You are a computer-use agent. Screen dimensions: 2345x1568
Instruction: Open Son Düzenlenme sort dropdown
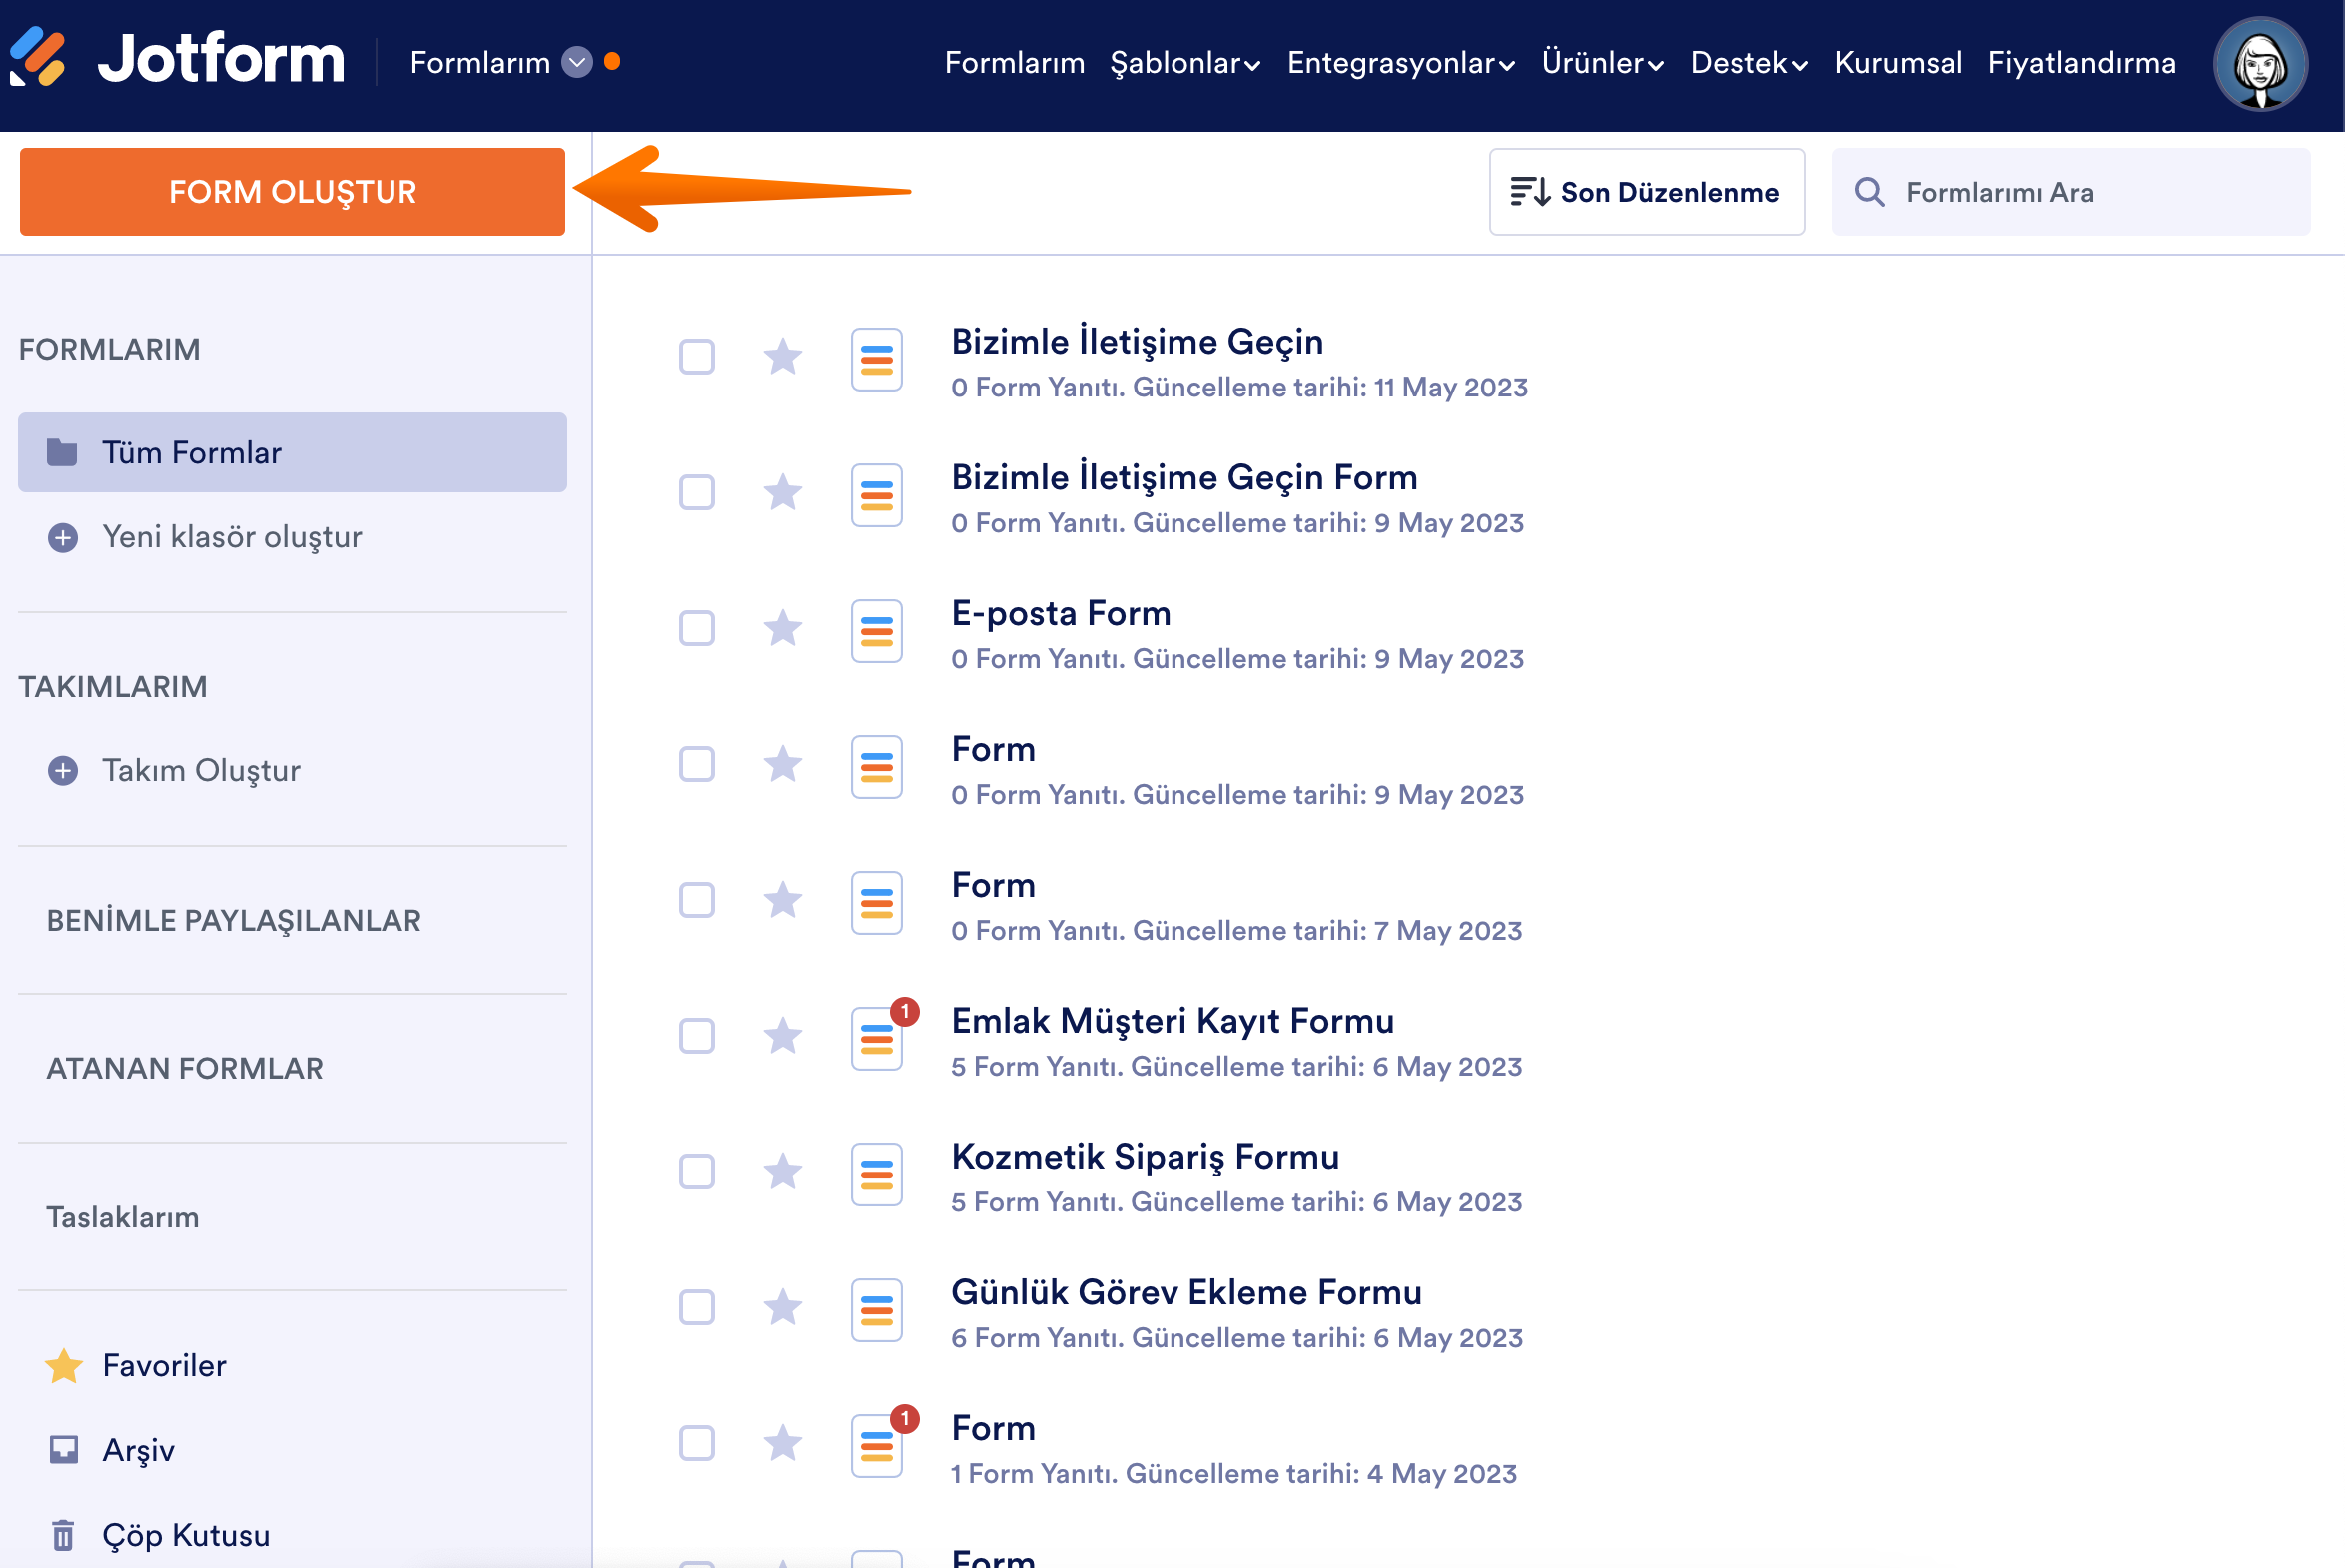pos(1645,192)
